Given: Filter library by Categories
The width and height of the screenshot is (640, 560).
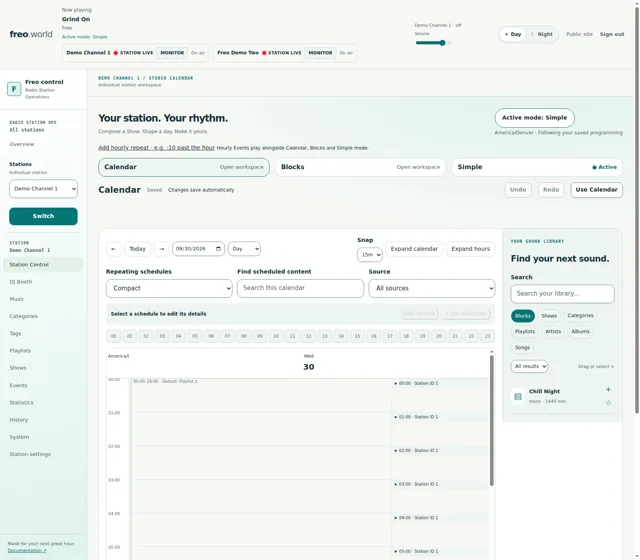Looking at the screenshot, I should point(580,316).
